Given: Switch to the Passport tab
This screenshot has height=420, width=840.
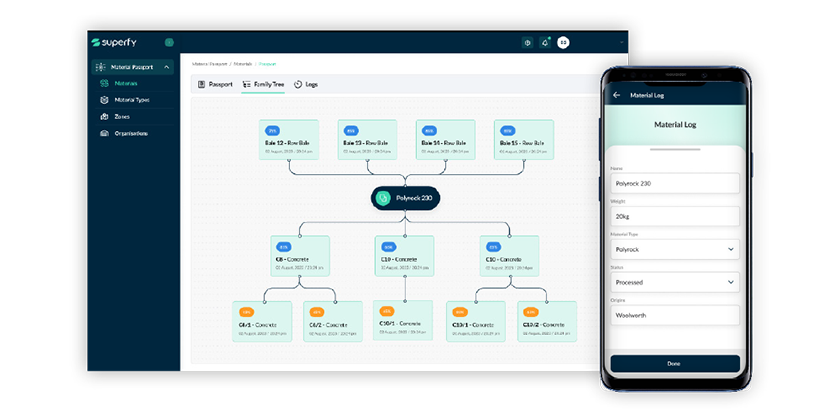Looking at the screenshot, I should (x=215, y=84).
